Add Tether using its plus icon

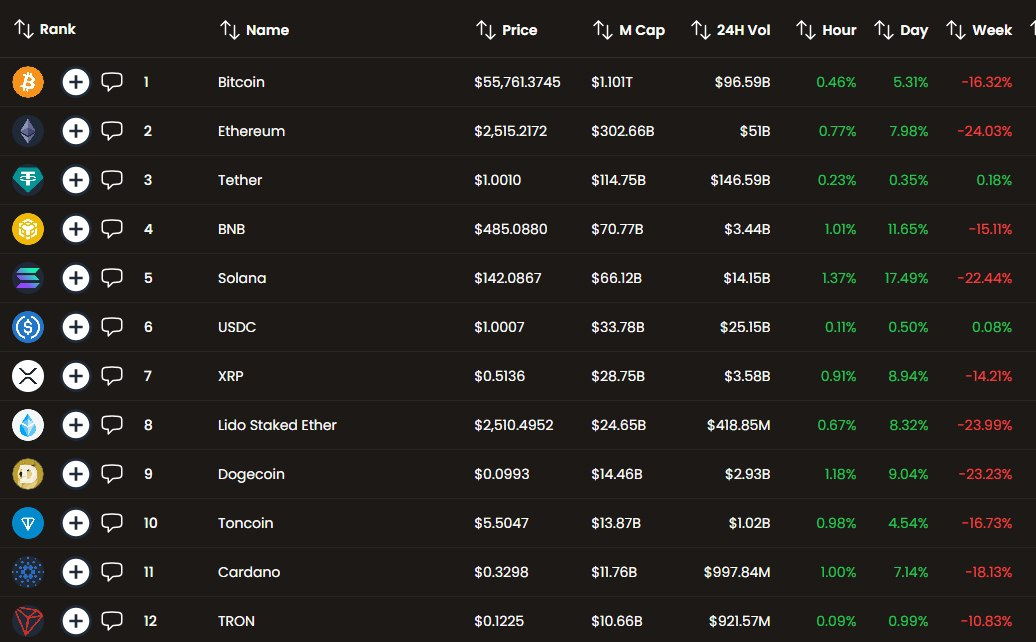[x=76, y=180]
